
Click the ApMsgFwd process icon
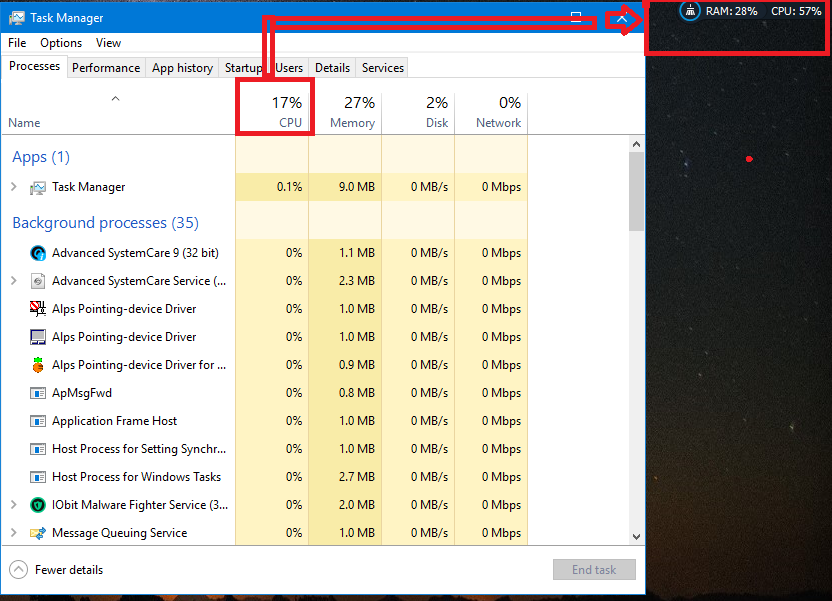pyautogui.click(x=38, y=393)
